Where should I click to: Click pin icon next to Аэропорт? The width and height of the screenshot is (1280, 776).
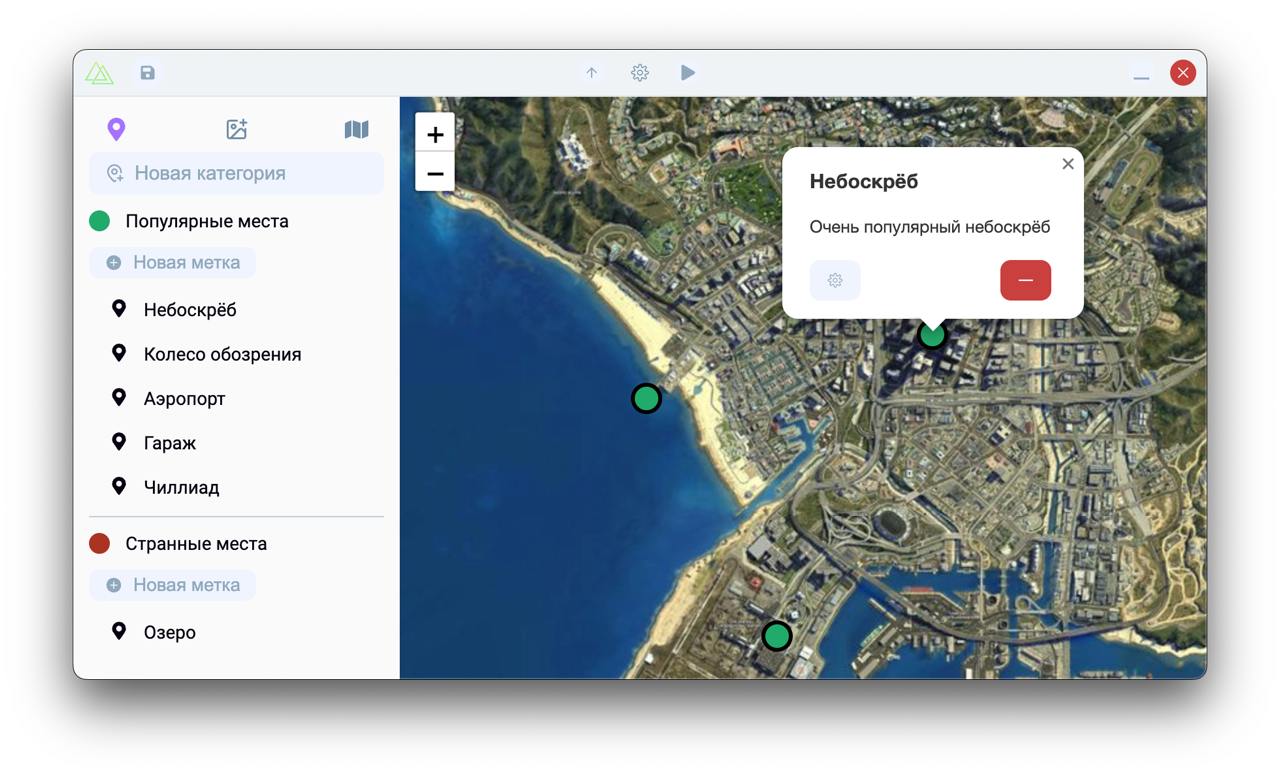[119, 398]
